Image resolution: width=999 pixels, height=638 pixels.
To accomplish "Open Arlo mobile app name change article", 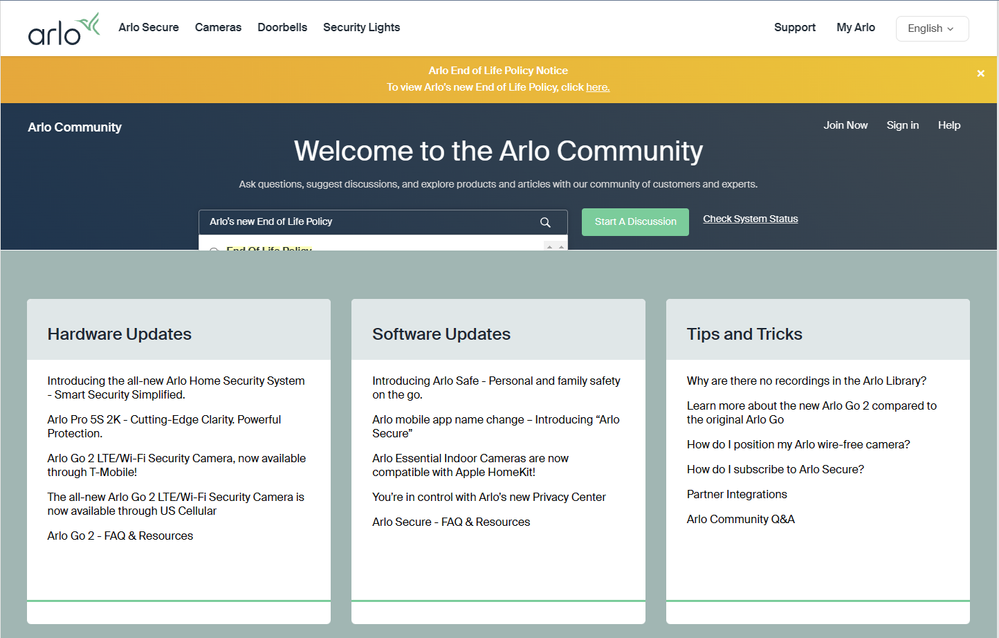I will pyautogui.click(x=496, y=426).
